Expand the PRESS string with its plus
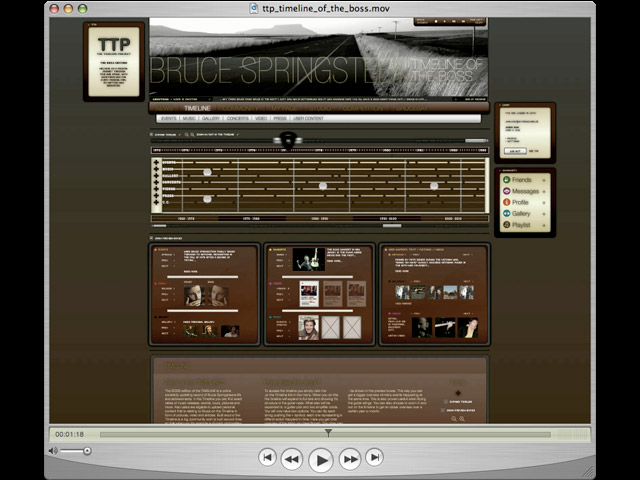 click(156, 196)
